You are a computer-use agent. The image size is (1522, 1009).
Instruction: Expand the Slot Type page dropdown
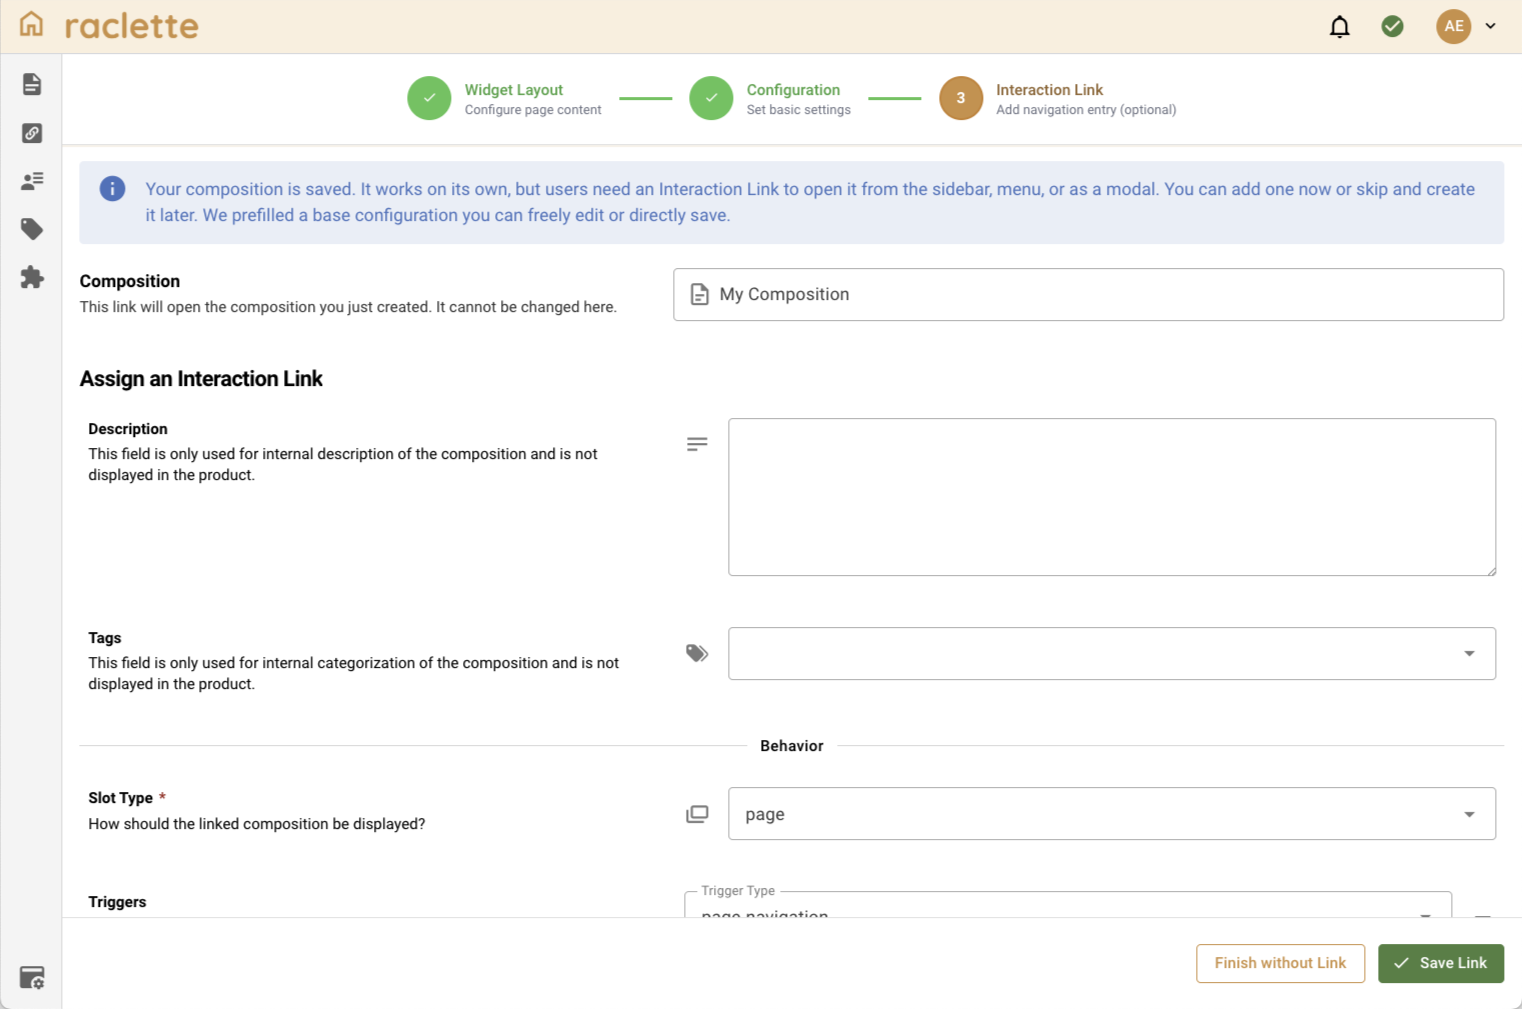(x=1112, y=813)
